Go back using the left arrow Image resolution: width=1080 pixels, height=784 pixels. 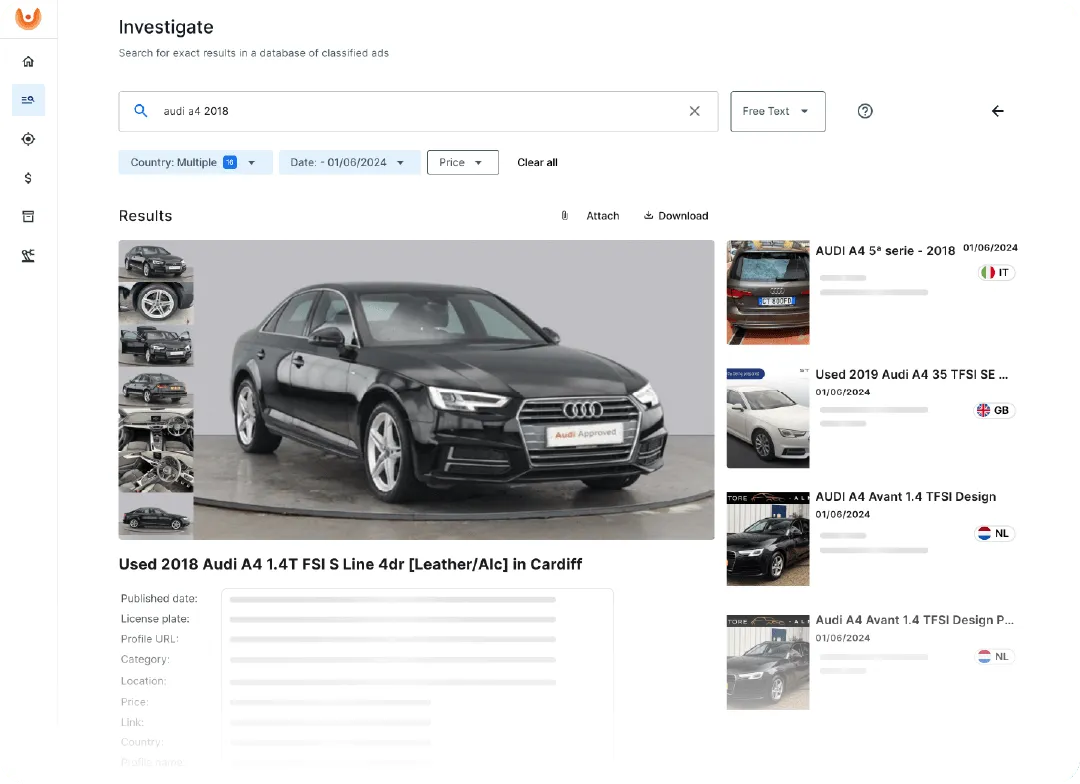point(997,111)
